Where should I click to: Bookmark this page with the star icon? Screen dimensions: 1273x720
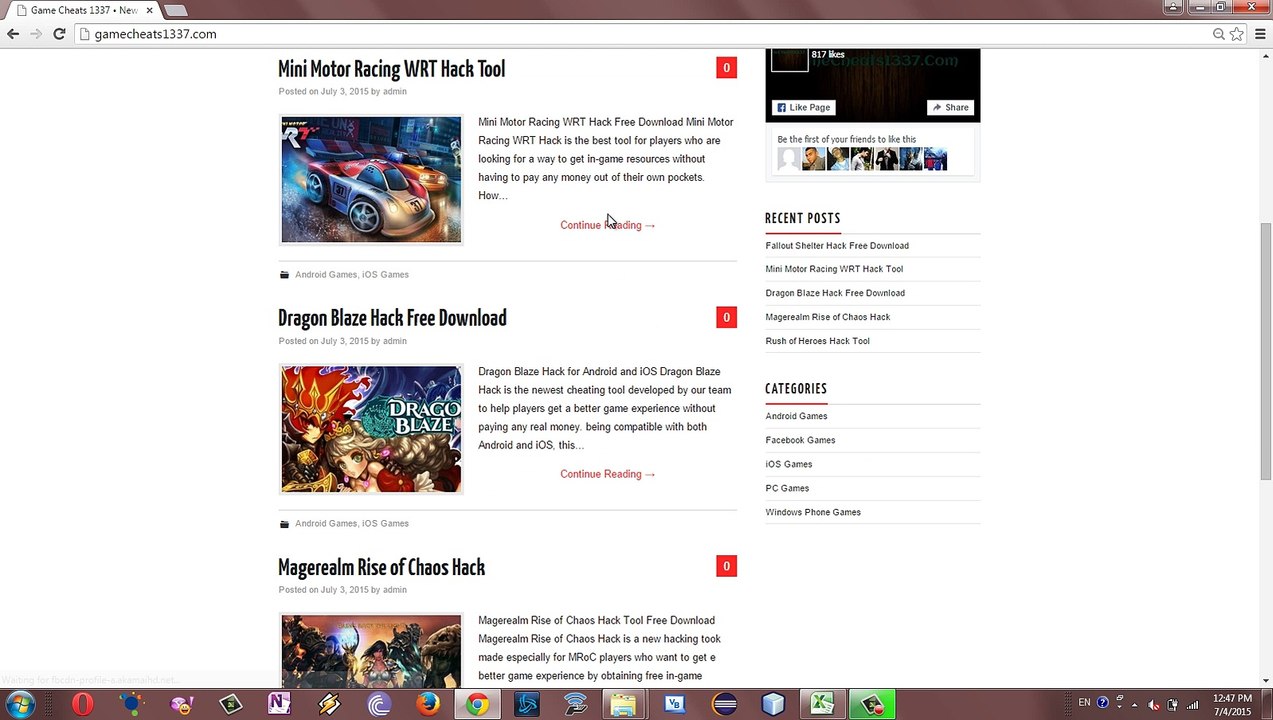click(1237, 34)
